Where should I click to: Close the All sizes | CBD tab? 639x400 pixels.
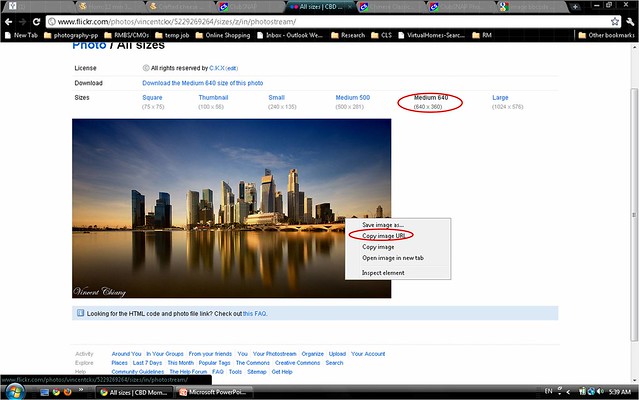(349, 7)
